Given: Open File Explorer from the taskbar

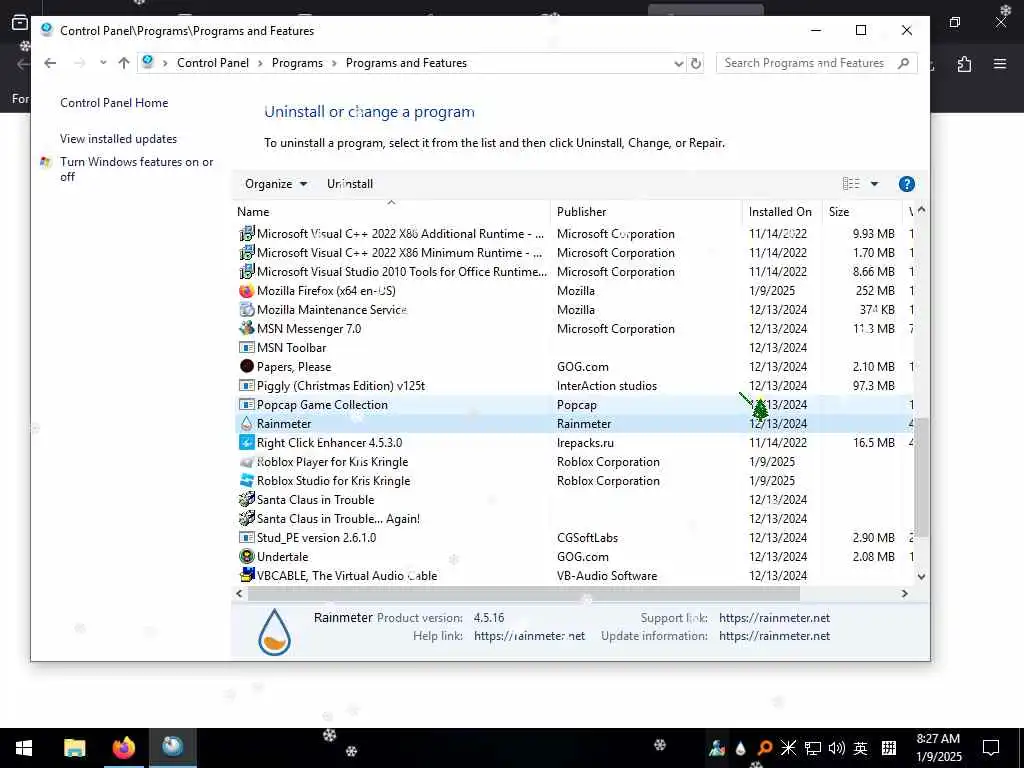Looking at the screenshot, I should [x=74, y=748].
